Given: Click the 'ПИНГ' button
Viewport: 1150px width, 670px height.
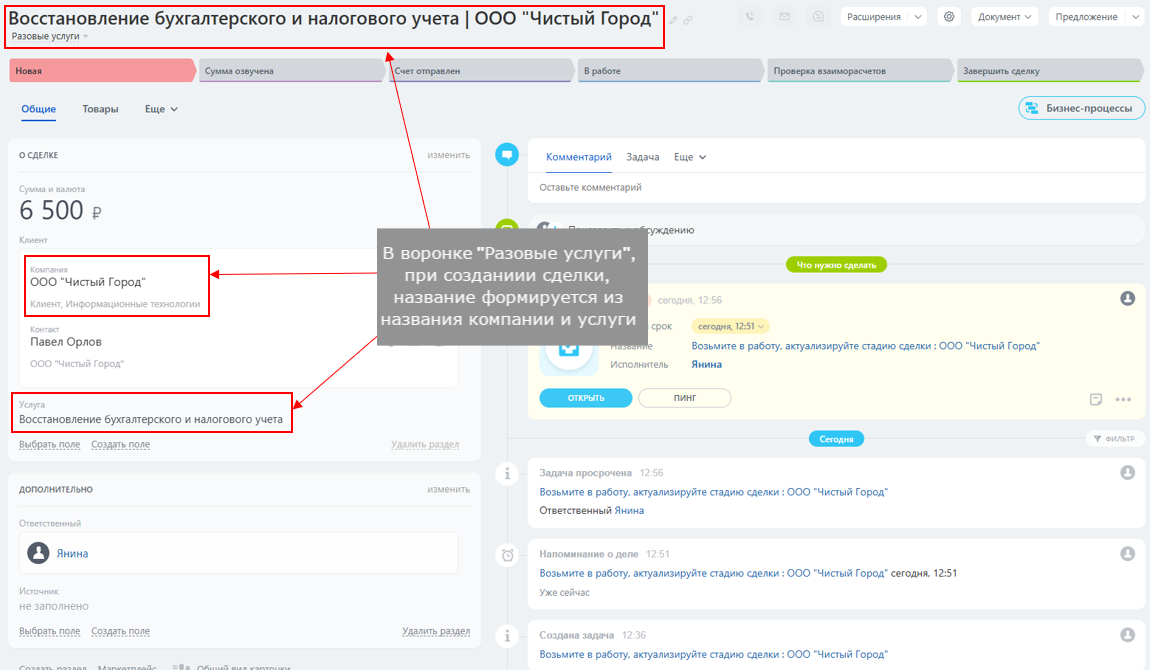Looking at the screenshot, I should [x=684, y=398].
